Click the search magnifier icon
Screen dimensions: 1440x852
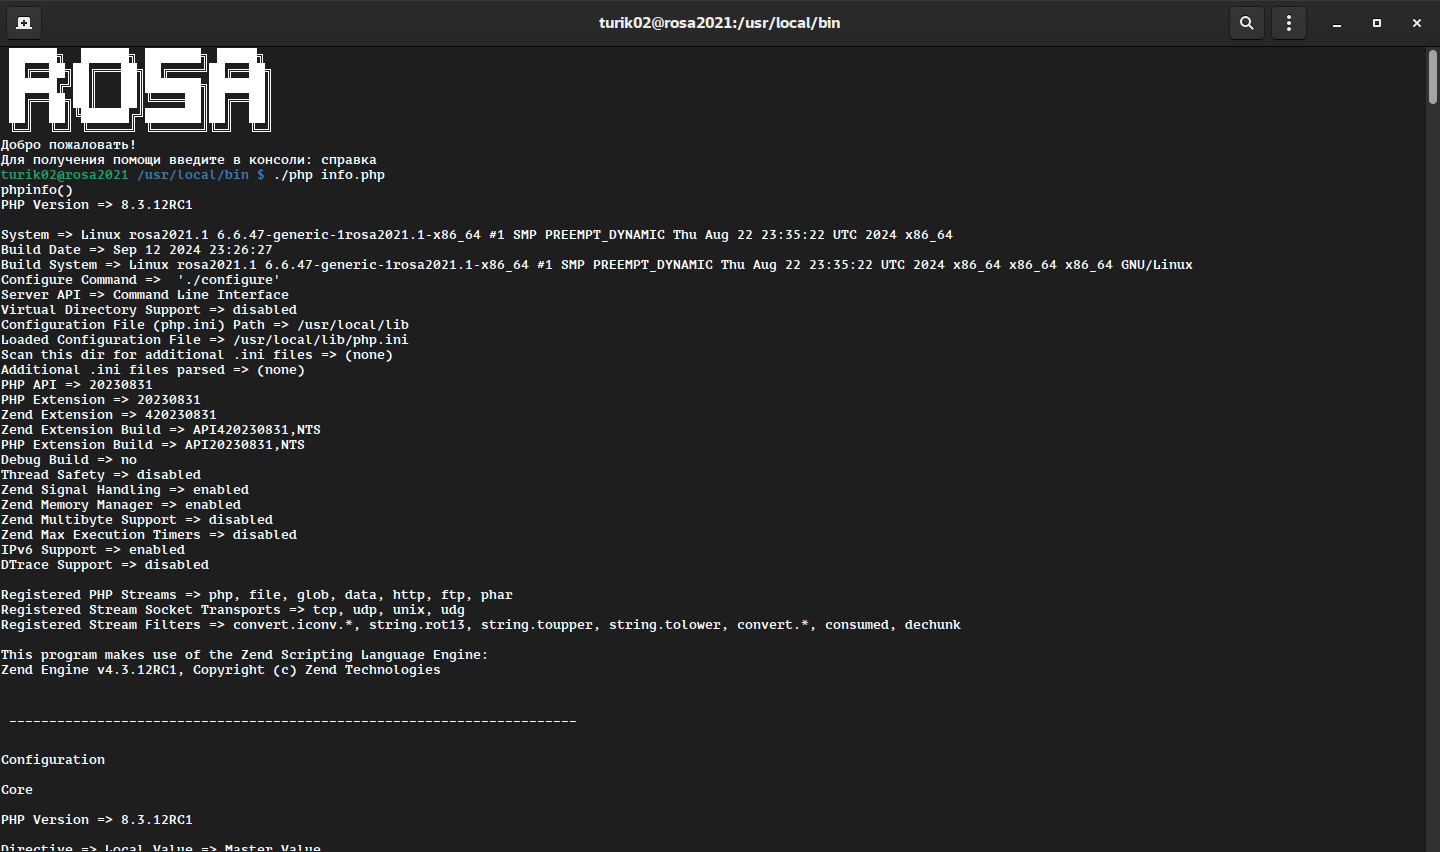click(x=1246, y=23)
